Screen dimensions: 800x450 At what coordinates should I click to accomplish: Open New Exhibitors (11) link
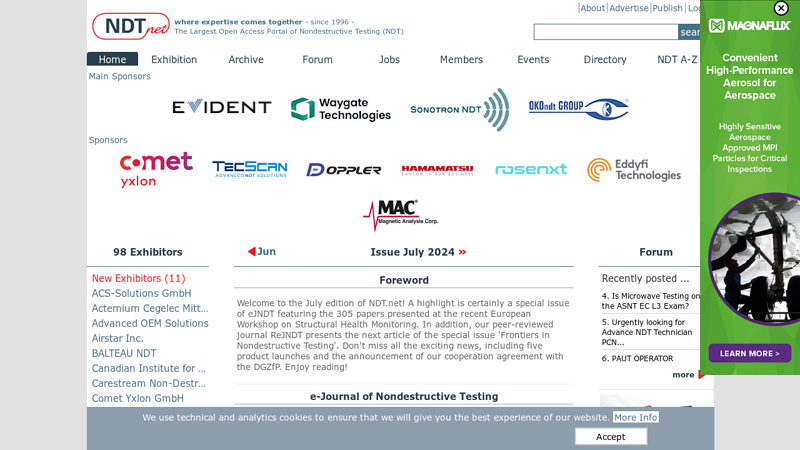(x=138, y=278)
